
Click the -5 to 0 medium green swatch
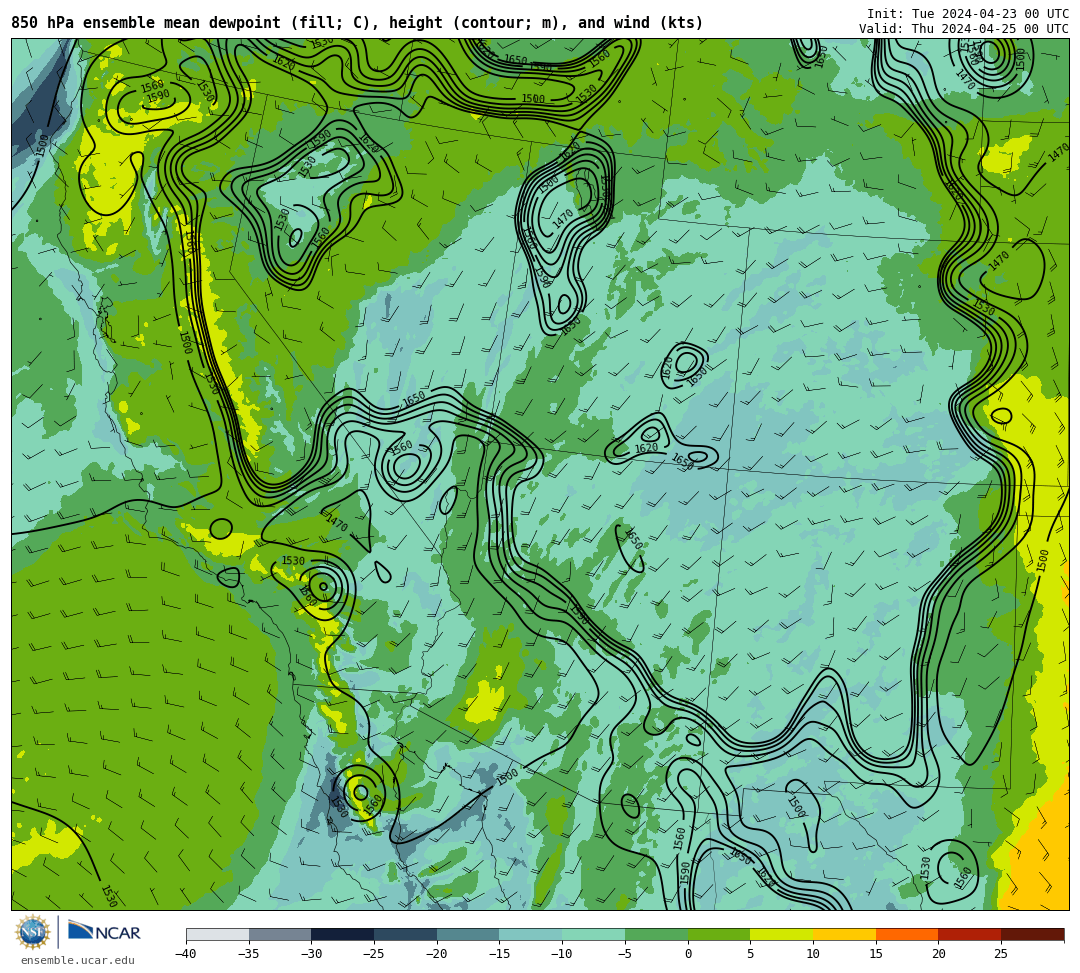pyautogui.click(x=656, y=934)
